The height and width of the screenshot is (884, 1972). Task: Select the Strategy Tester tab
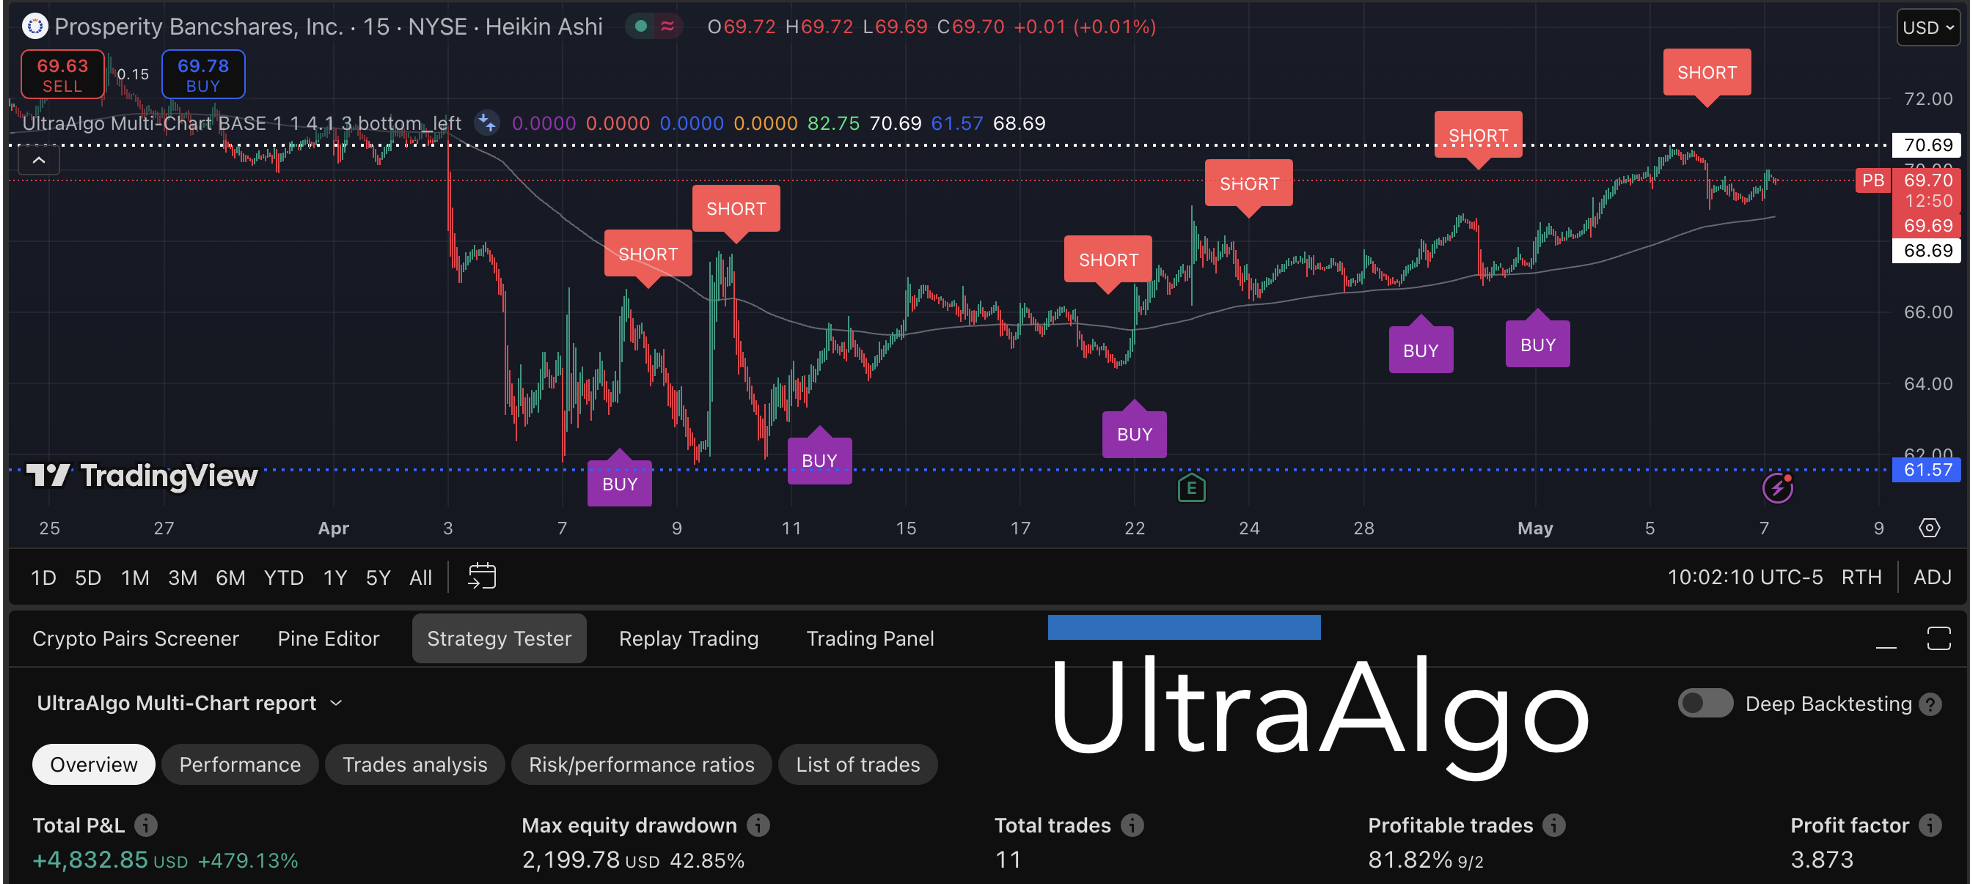pos(499,639)
